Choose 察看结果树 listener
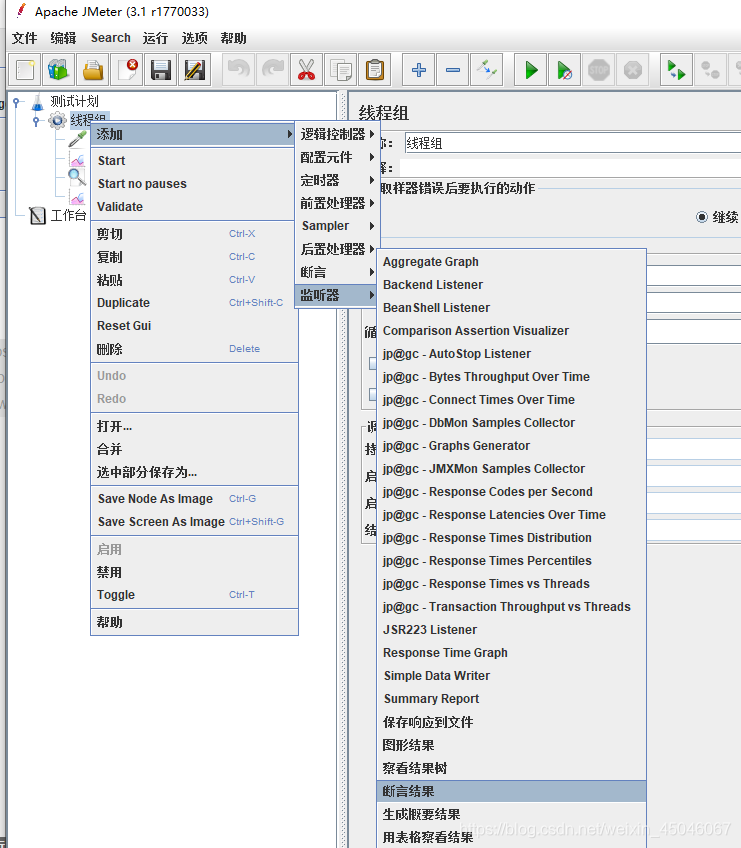The width and height of the screenshot is (741, 848). click(x=512, y=768)
